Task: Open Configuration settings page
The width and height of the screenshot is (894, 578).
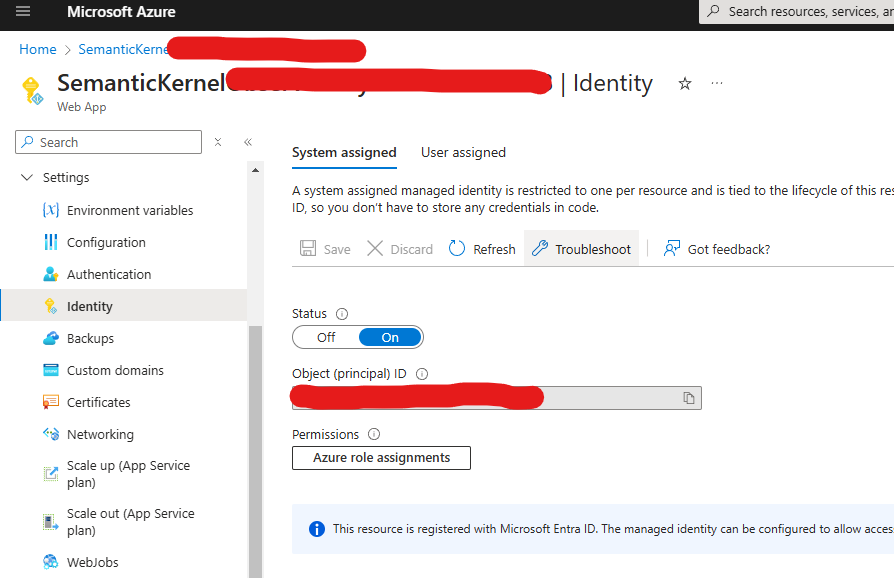Action: click(x=106, y=242)
